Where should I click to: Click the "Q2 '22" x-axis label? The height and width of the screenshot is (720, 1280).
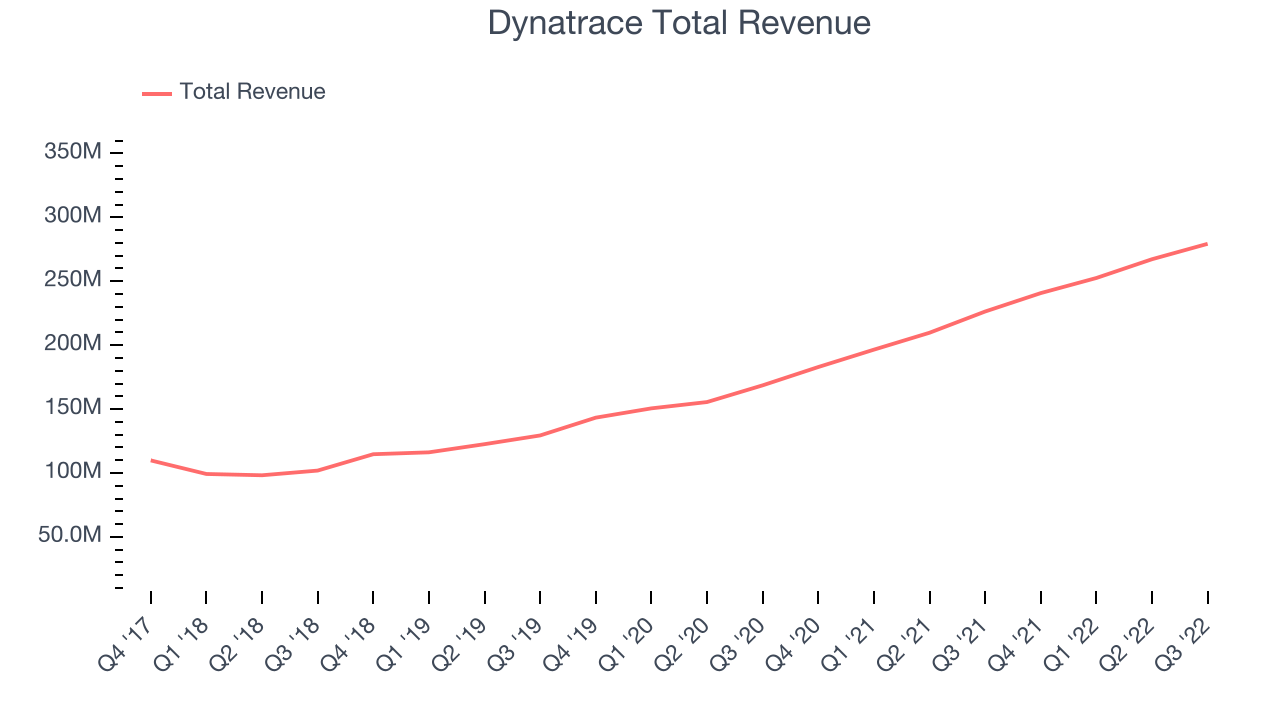(x=1126, y=643)
